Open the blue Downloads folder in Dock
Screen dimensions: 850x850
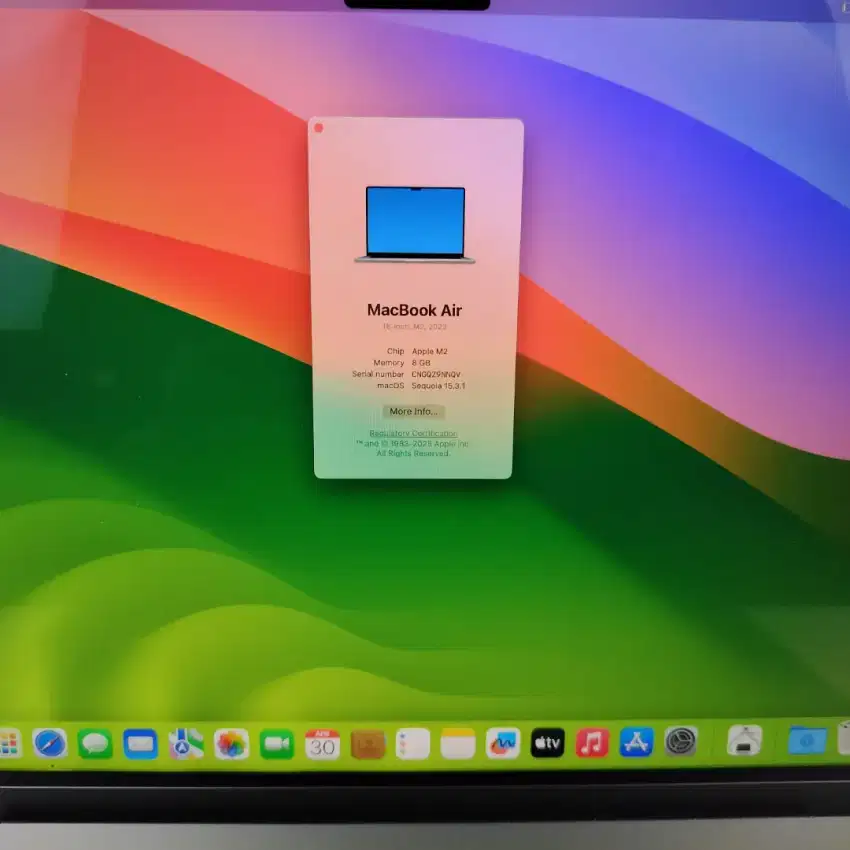pos(807,739)
